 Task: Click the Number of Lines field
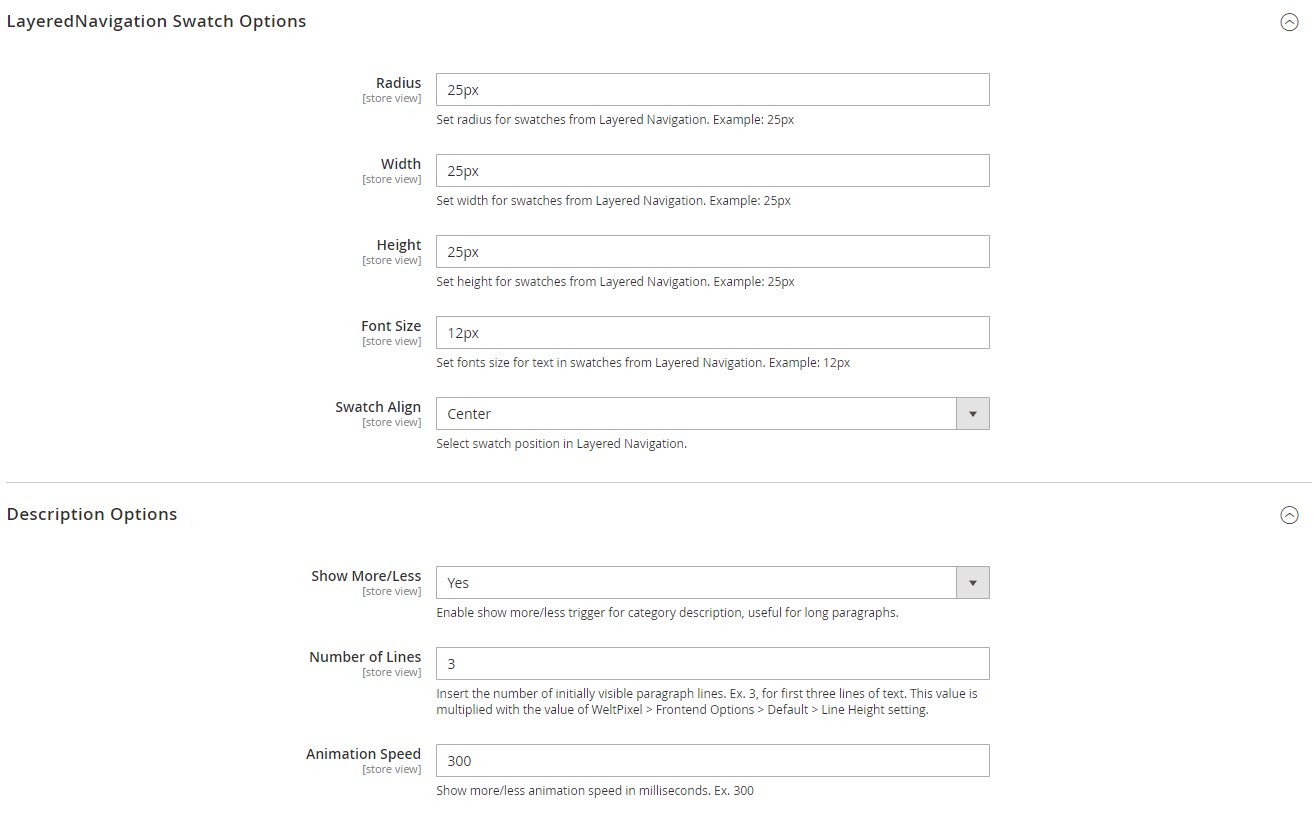[712, 664]
